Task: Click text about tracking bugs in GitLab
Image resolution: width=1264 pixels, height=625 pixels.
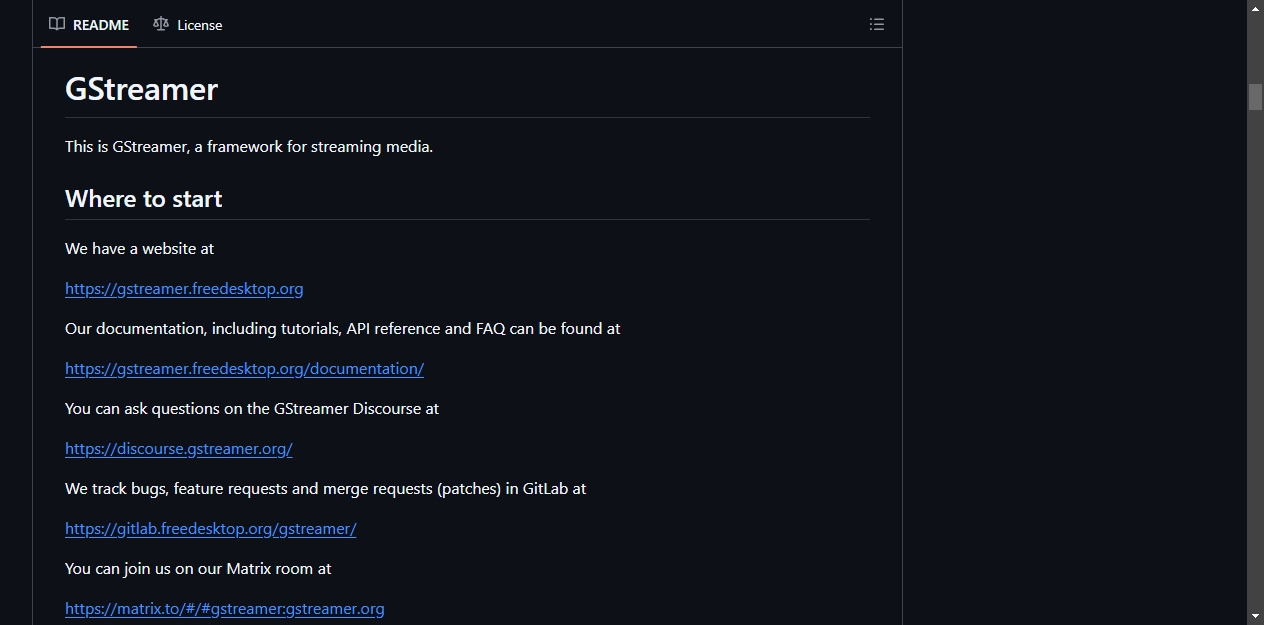Action: [326, 489]
